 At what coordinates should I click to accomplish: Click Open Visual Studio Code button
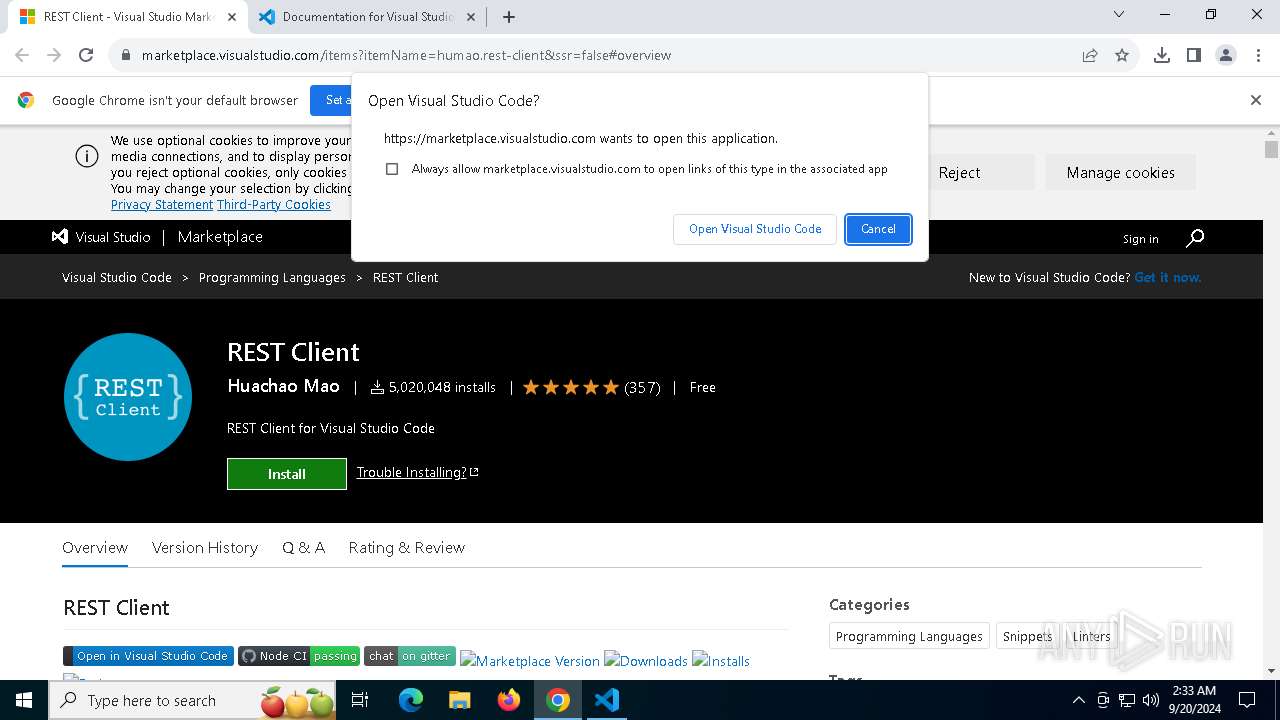[755, 229]
